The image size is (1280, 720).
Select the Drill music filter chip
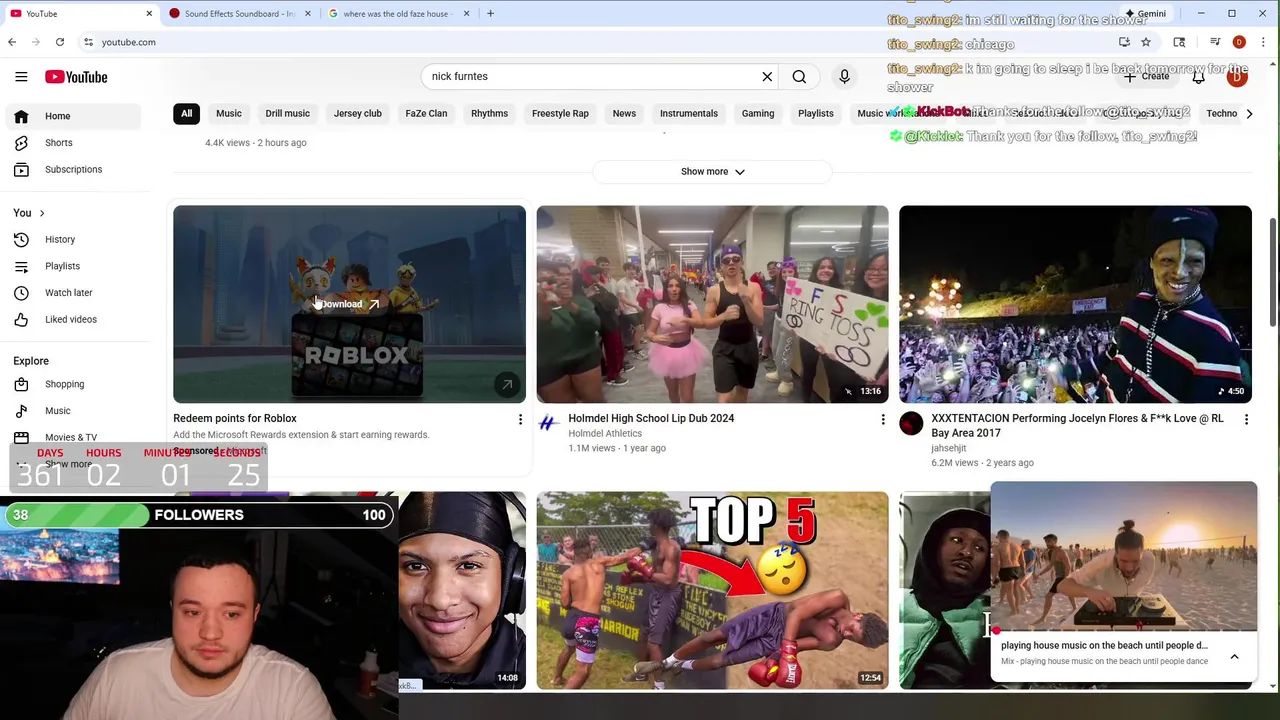287,114
